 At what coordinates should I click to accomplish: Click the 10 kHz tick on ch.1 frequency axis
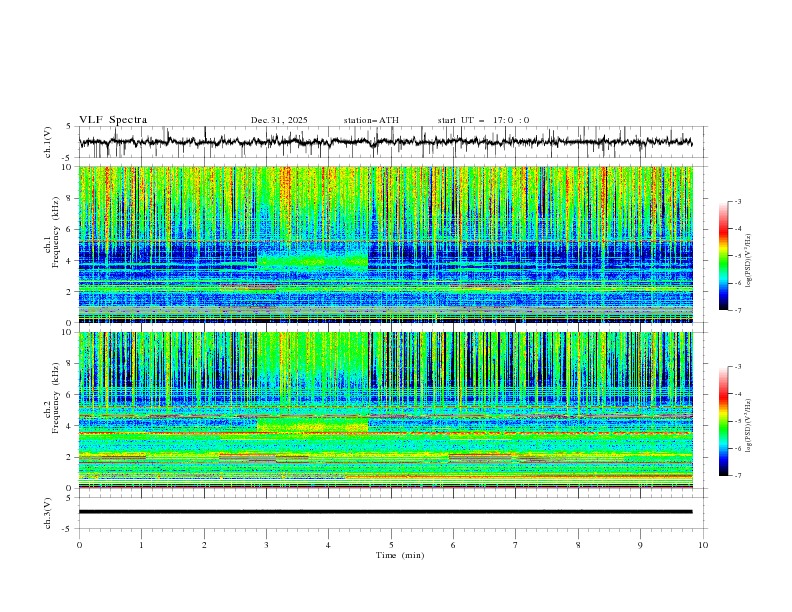(66, 167)
